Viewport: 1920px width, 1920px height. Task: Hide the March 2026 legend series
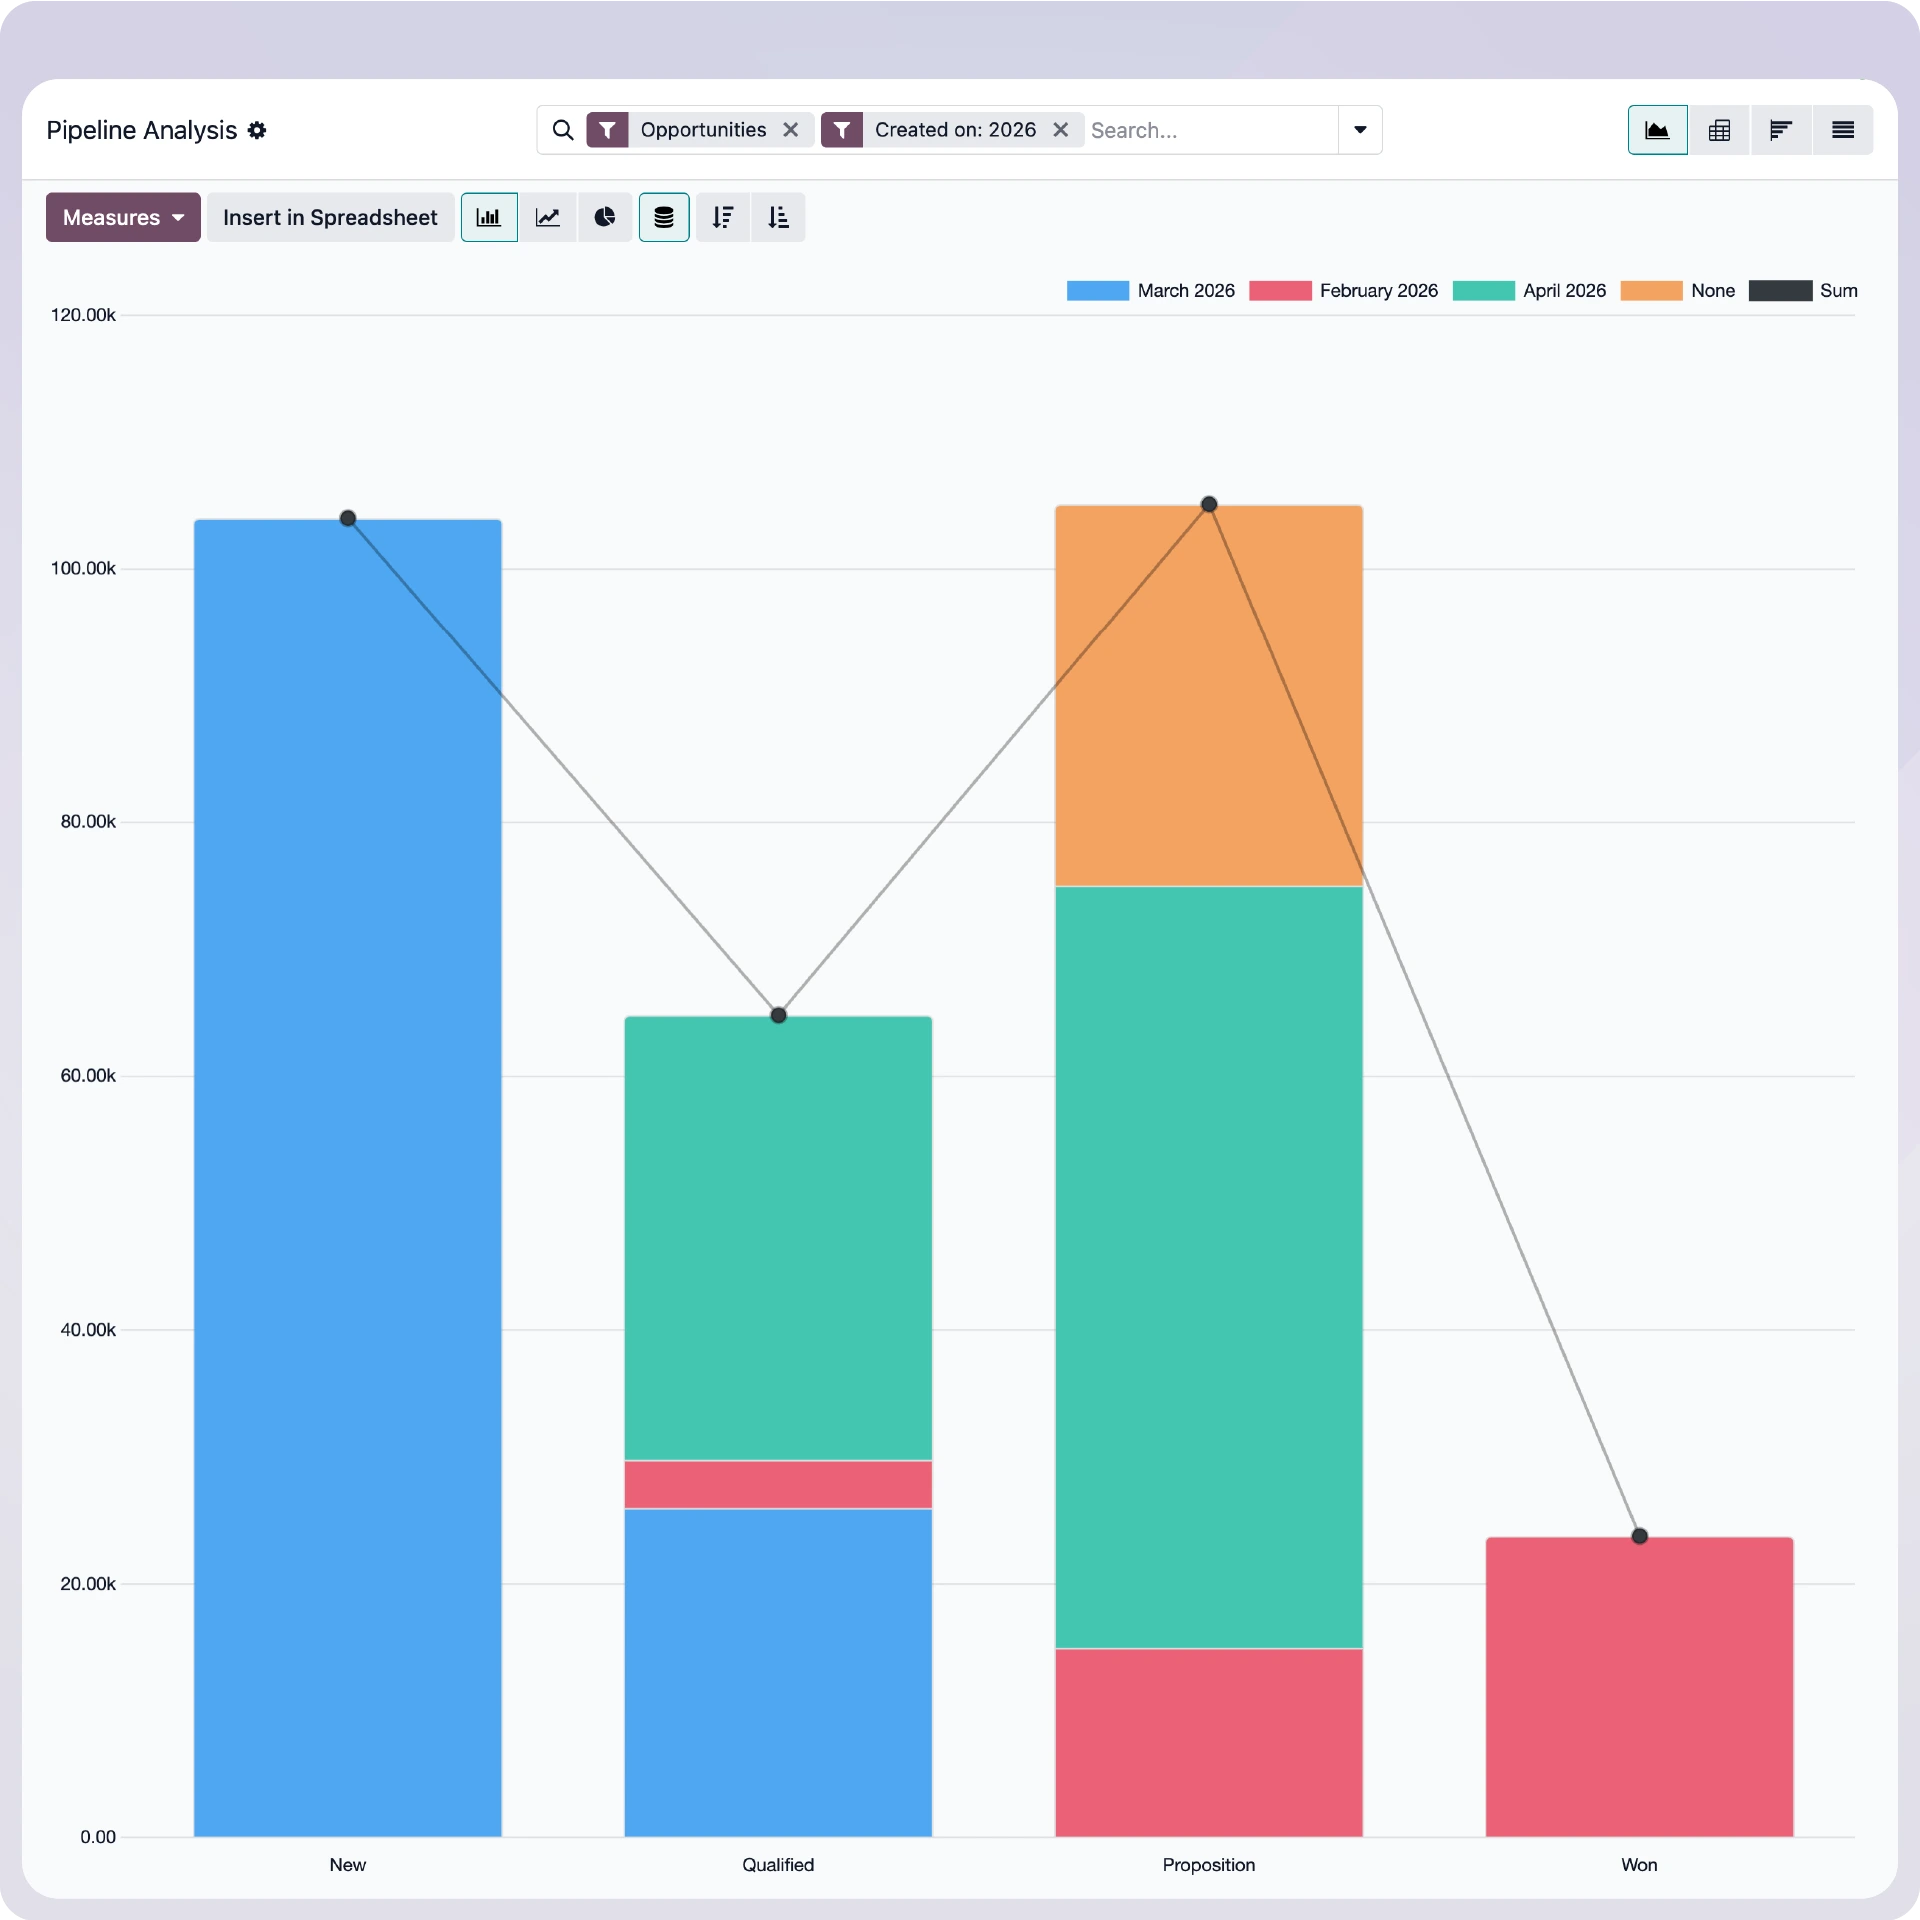click(x=1185, y=291)
